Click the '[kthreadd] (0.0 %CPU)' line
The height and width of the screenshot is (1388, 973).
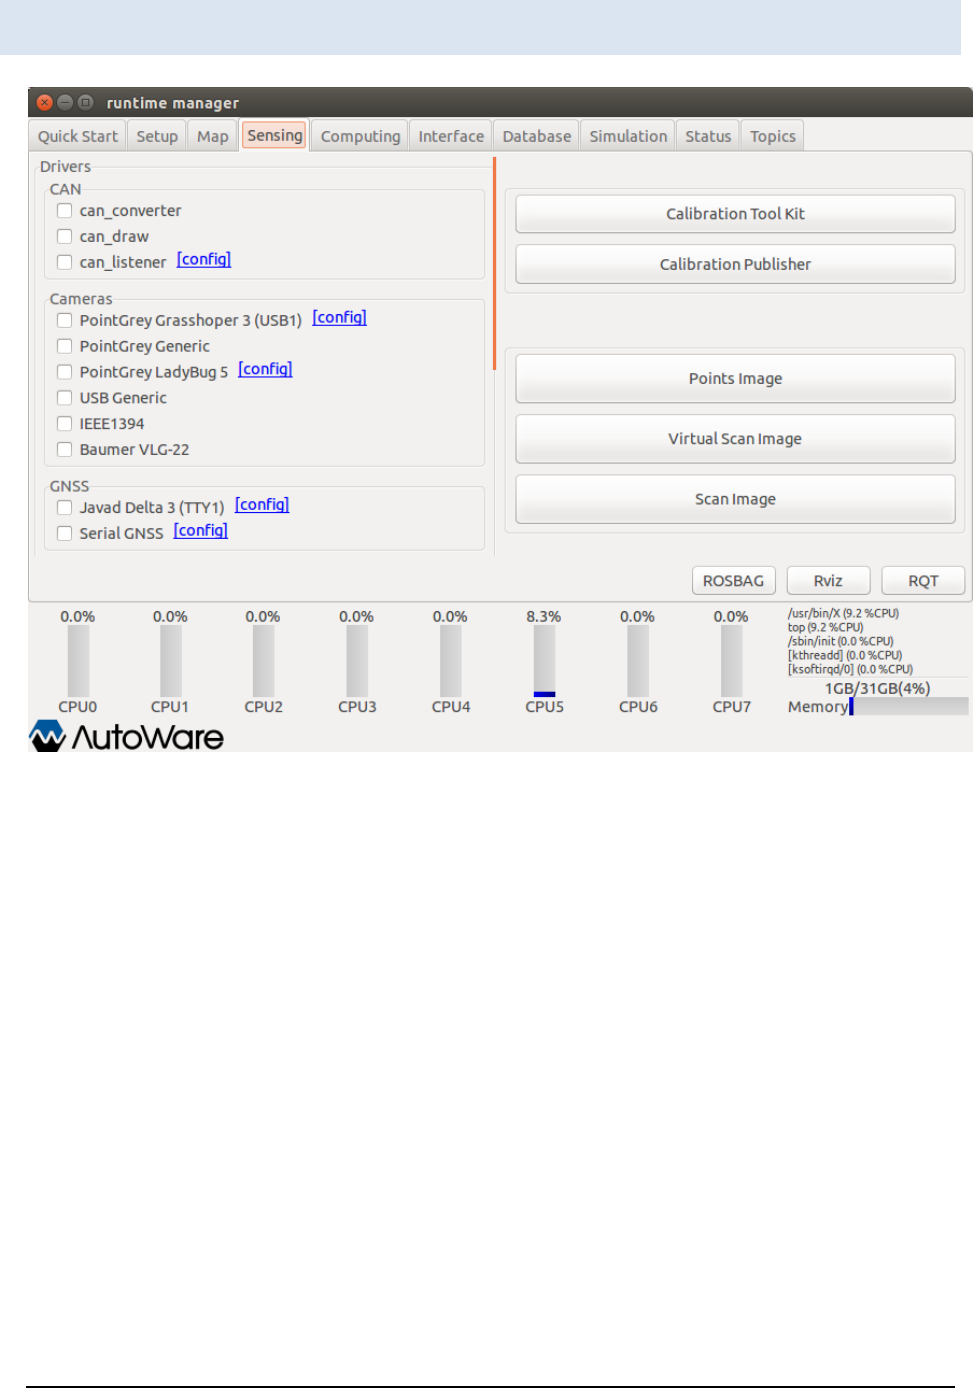(x=844, y=655)
